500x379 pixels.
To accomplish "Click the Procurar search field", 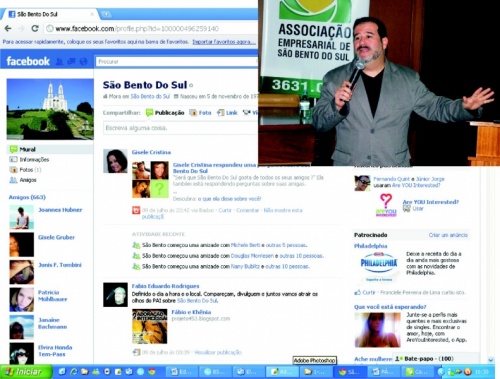I will pyautogui.click(x=177, y=62).
